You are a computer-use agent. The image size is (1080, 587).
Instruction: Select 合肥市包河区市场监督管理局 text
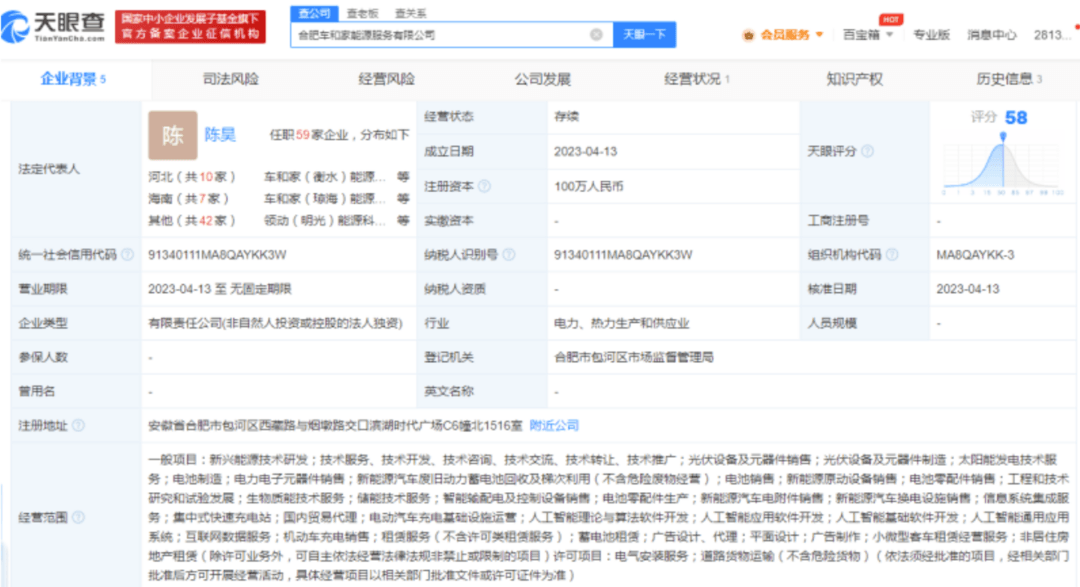tap(634, 357)
